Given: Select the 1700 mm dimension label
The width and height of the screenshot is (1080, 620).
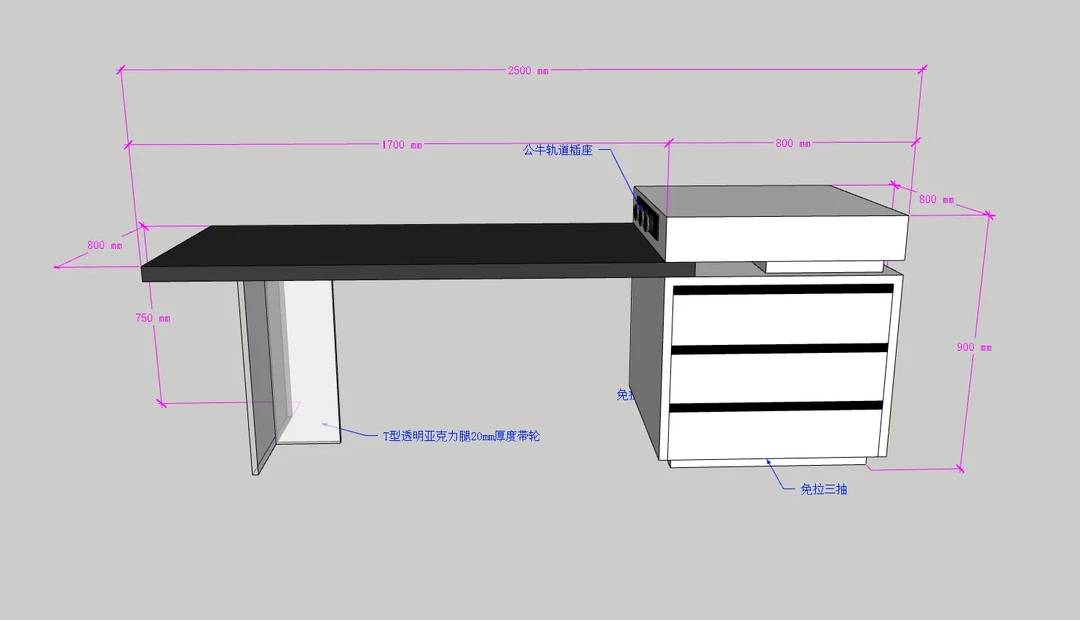Looking at the screenshot, I should [x=400, y=145].
